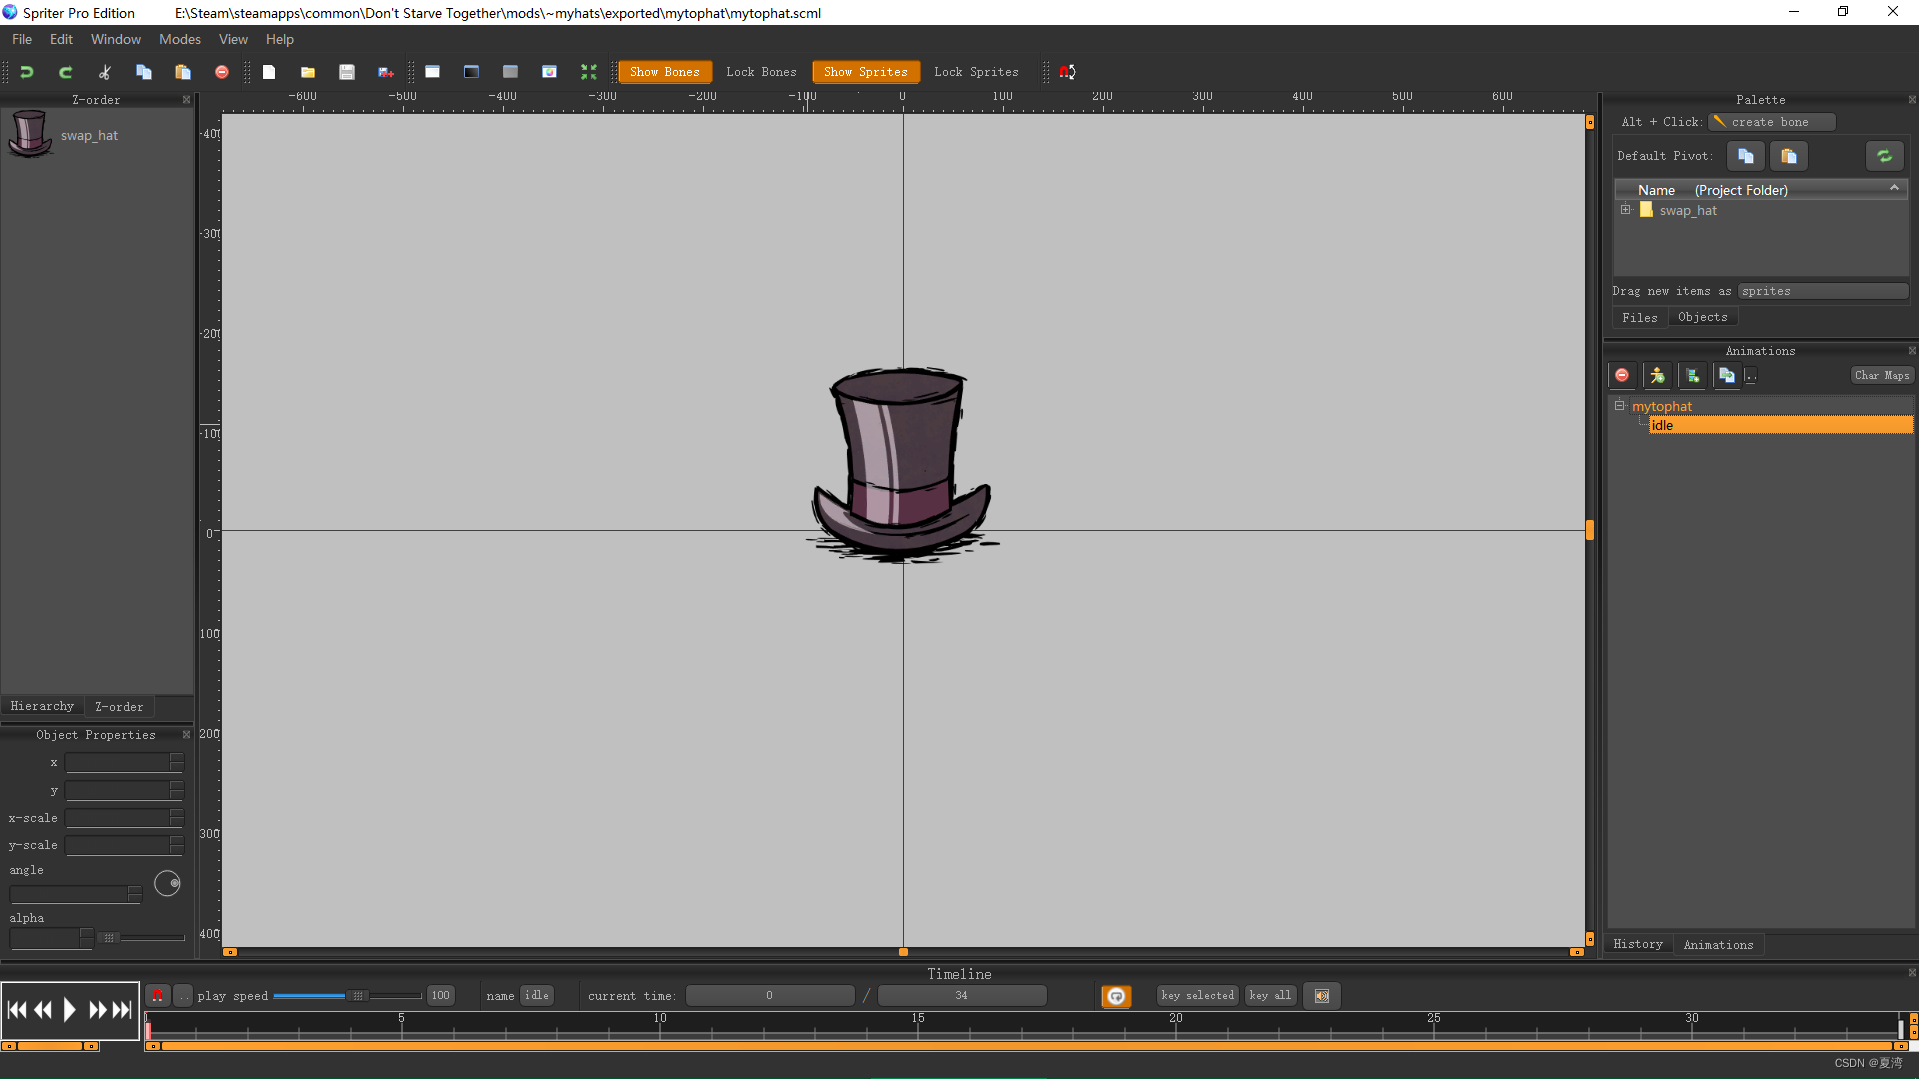Click the copy icon in the toolbar
The height and width of the screenshot is (1079, 1919).
click(144, 72)
